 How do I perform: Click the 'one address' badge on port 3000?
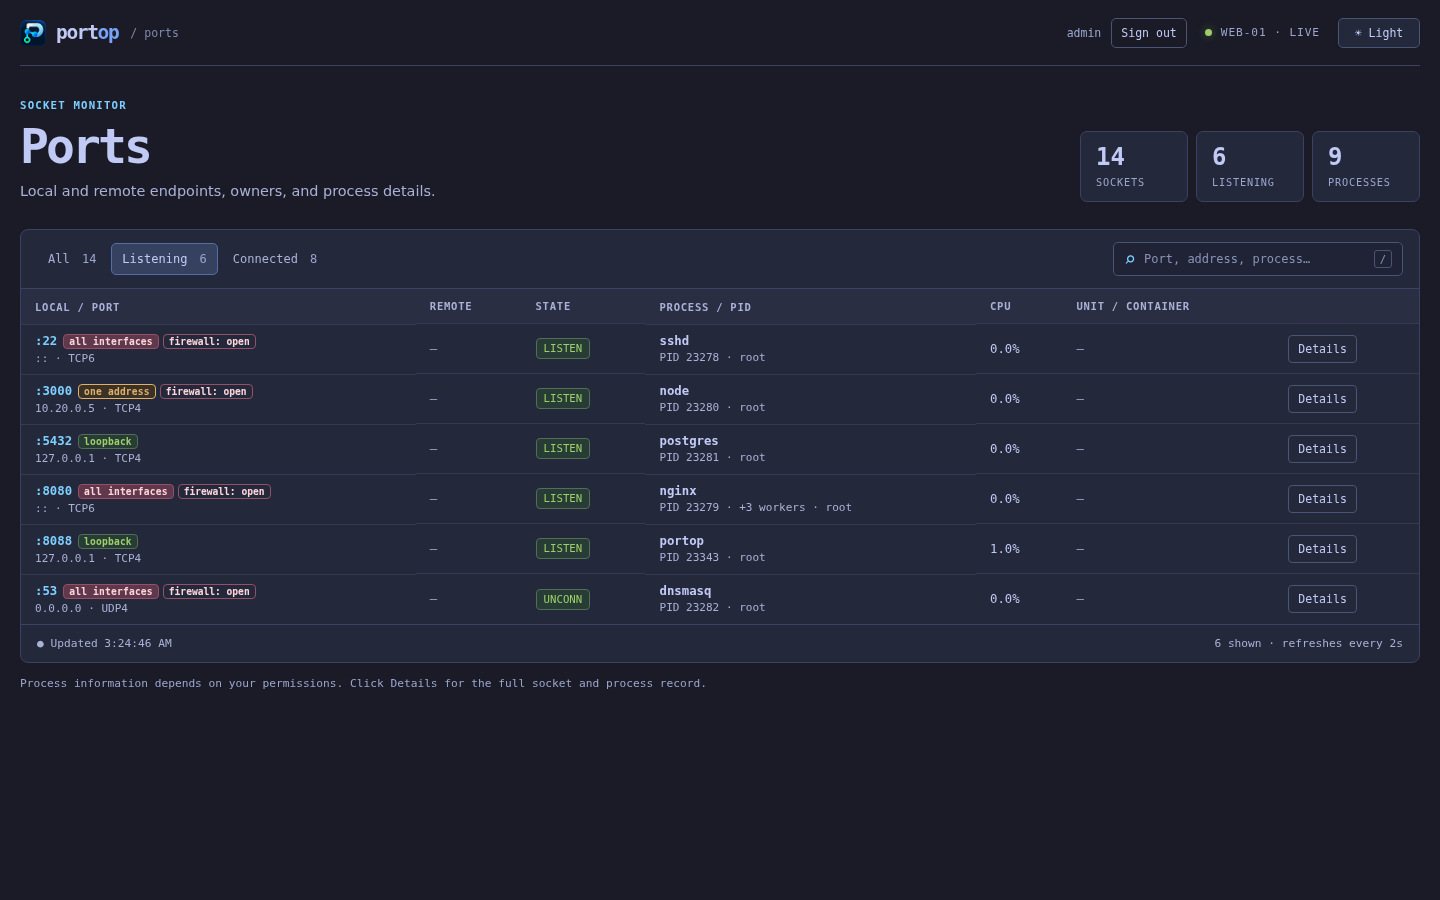(117, 392)
